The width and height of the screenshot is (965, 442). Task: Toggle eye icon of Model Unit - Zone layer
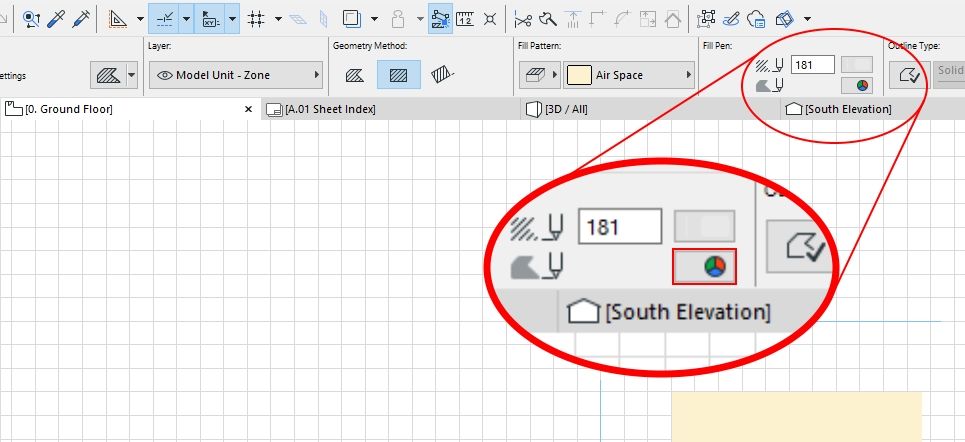coord(164,75)
